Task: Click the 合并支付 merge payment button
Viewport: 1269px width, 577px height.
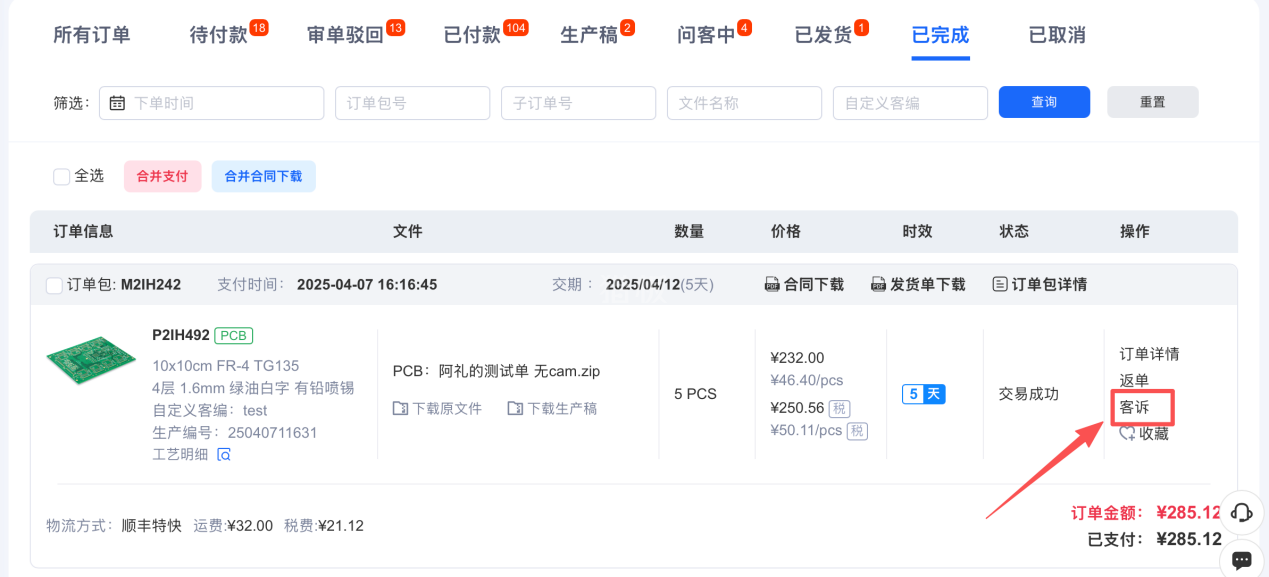Action: (x=161, y=176)
